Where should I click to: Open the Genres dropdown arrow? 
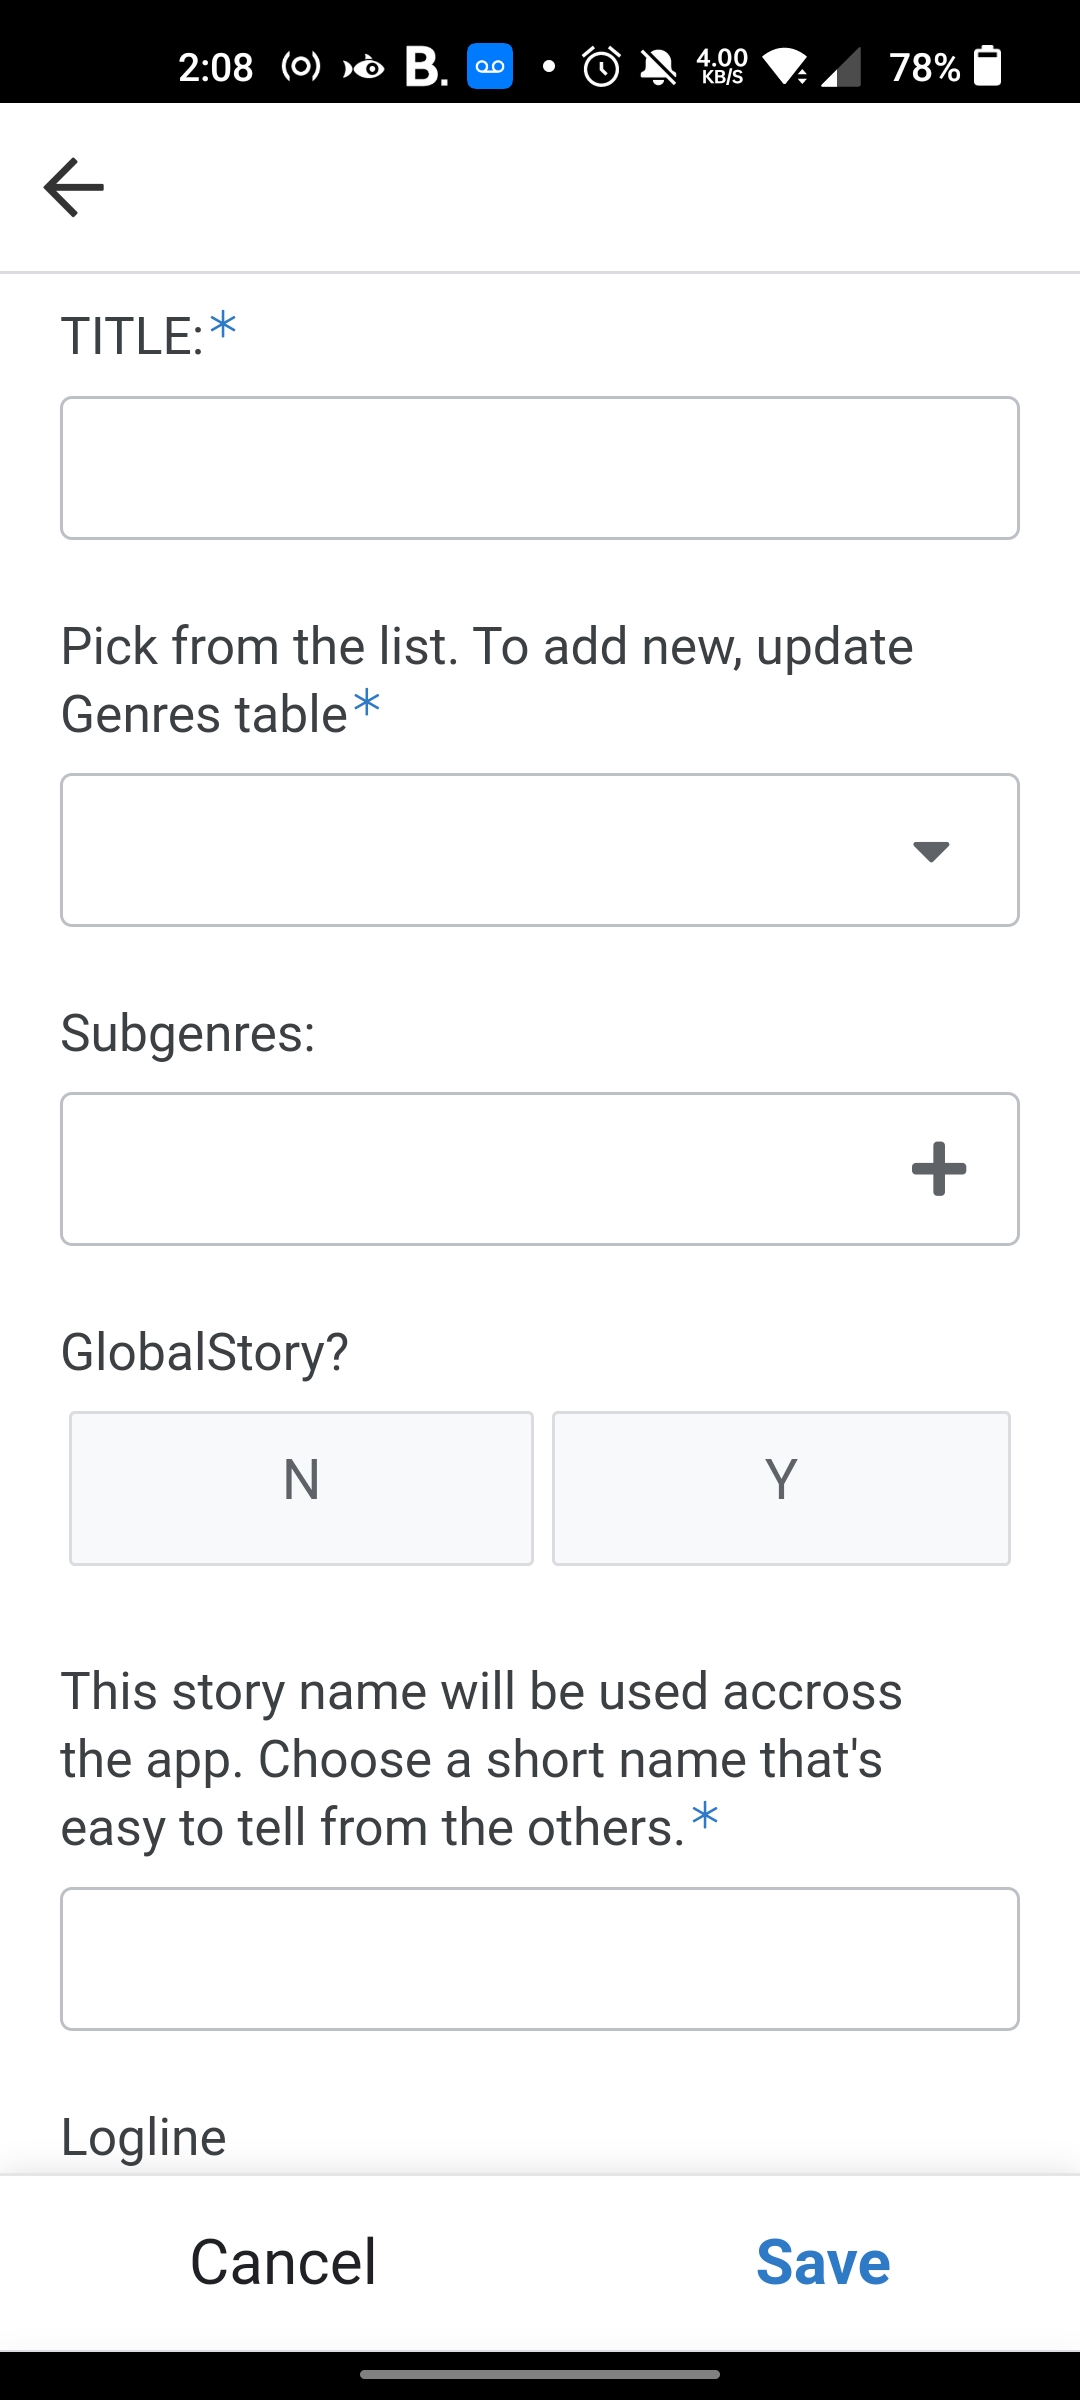pyautogui.click(x=931, y=851)
